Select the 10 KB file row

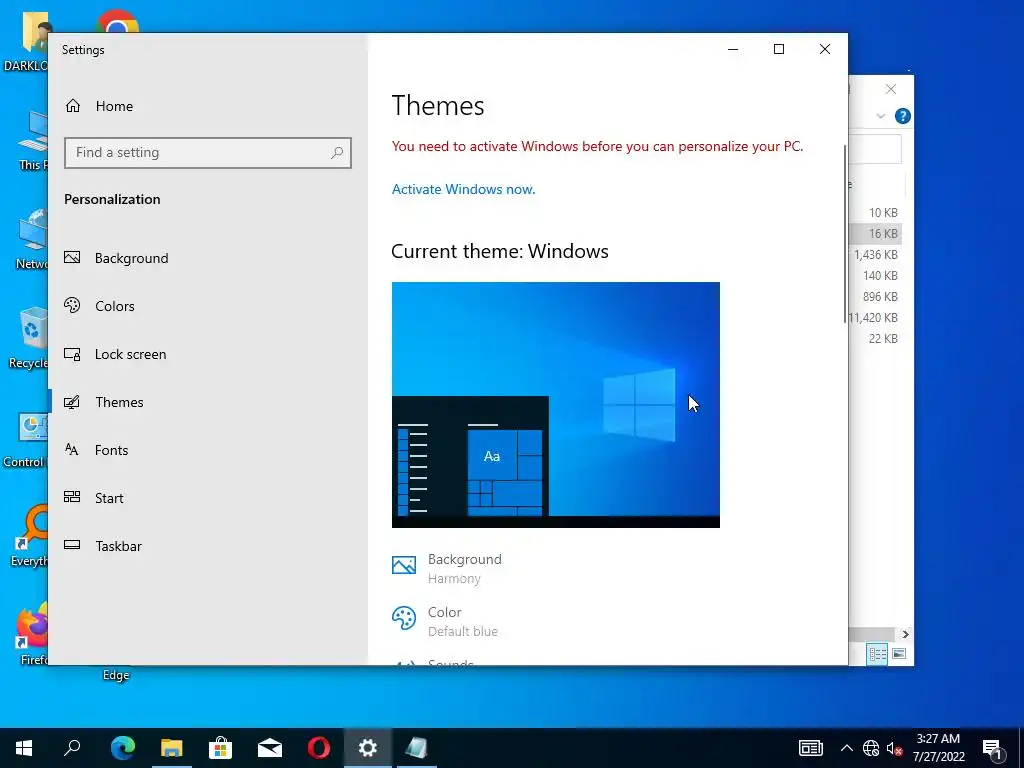coord(875,212)
